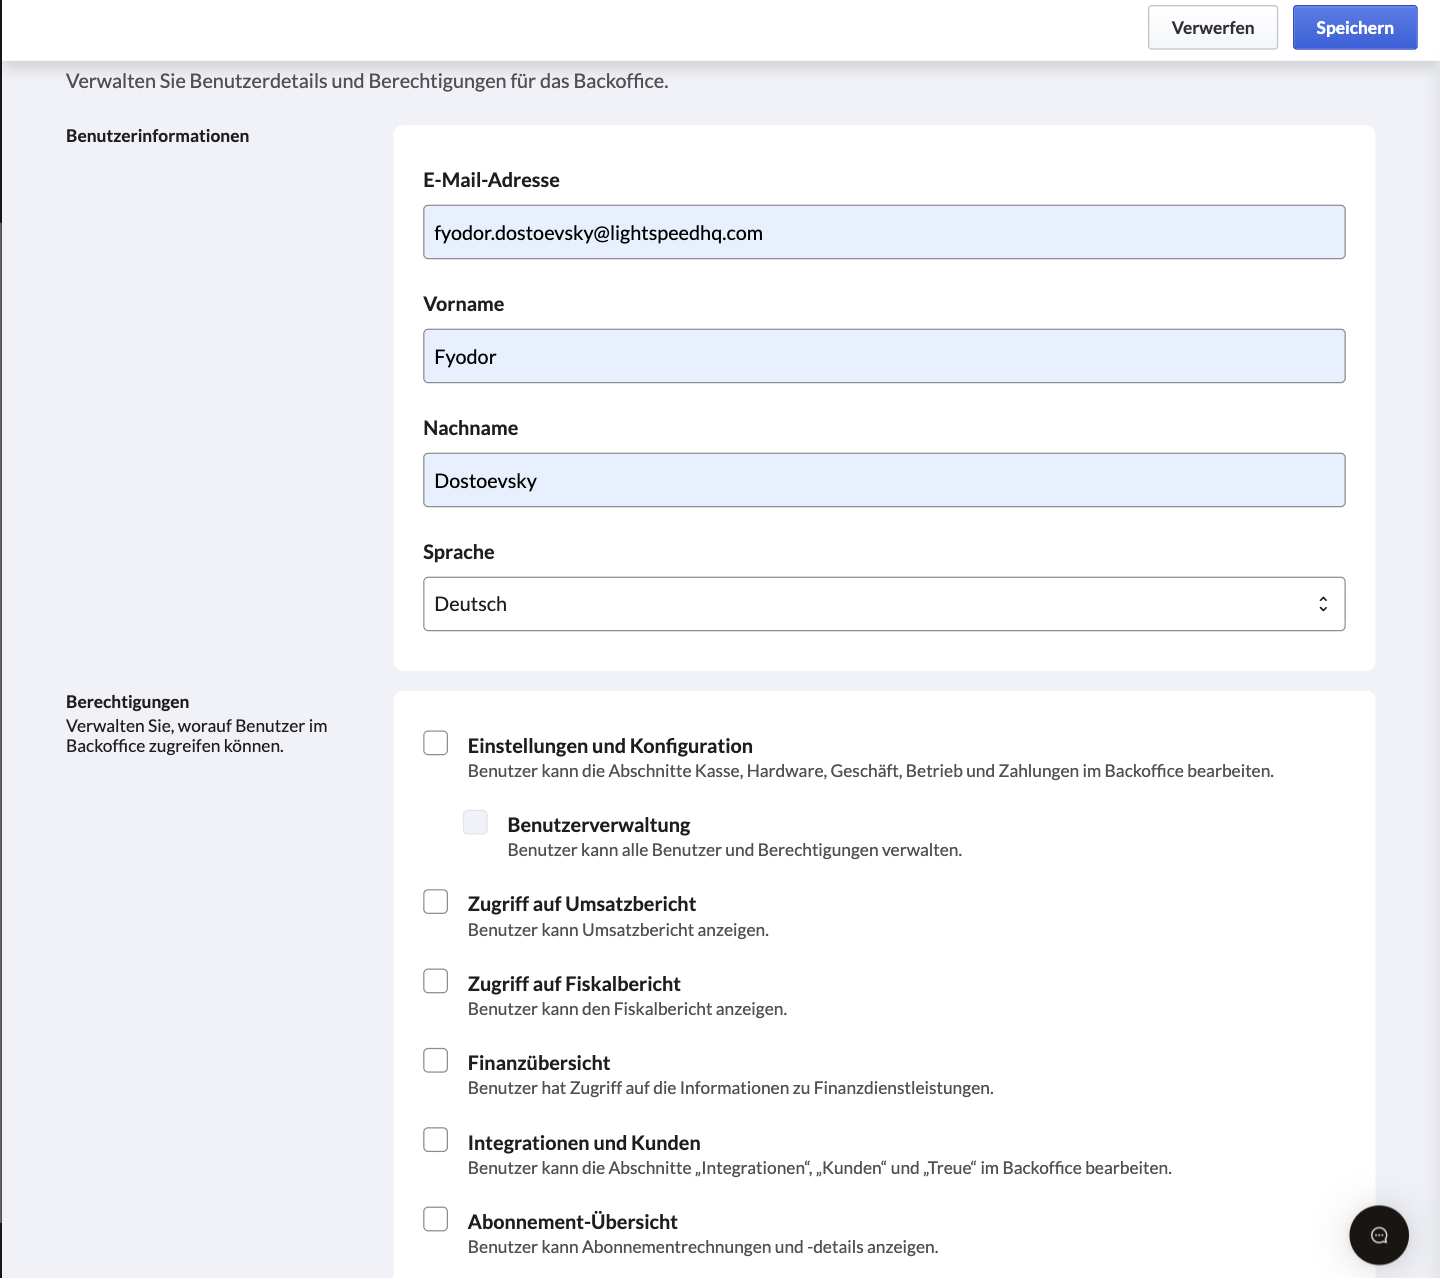Enable Einstellungen und Konfiguration checkbox
The width and height of the screenshot is (1440, 1278).
[x=436, y=743]
